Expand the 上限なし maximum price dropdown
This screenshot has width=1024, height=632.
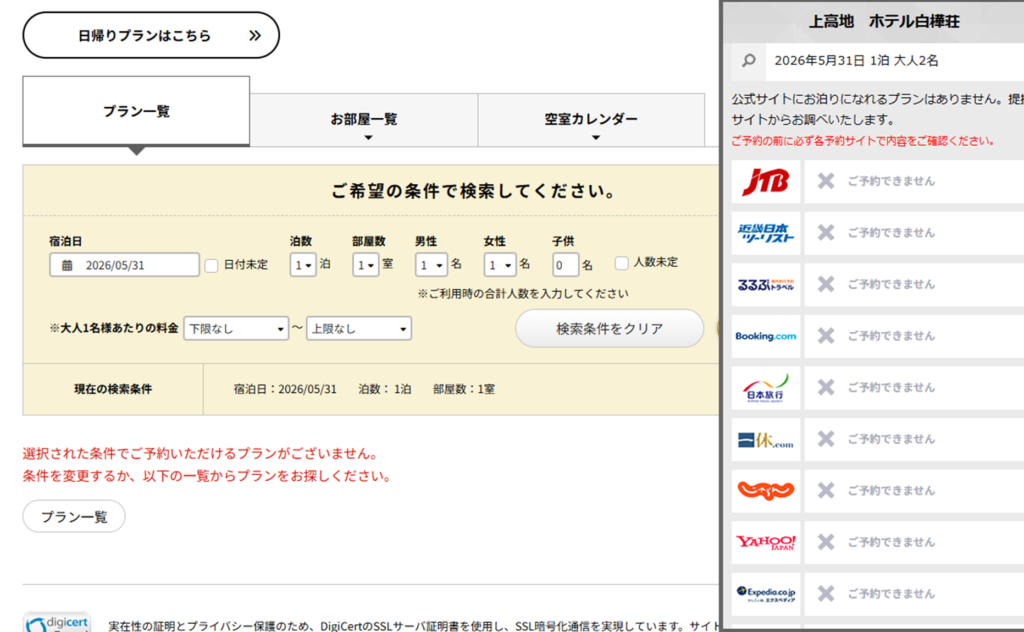pos(359,329)
